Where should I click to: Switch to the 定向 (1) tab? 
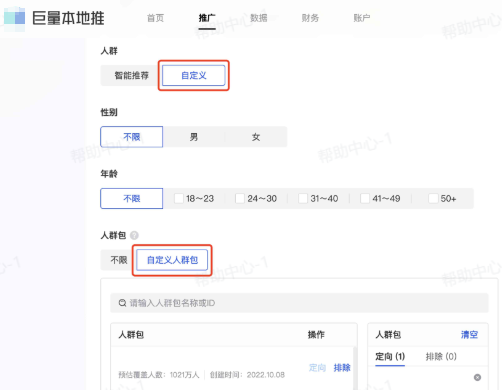point(390,356)
